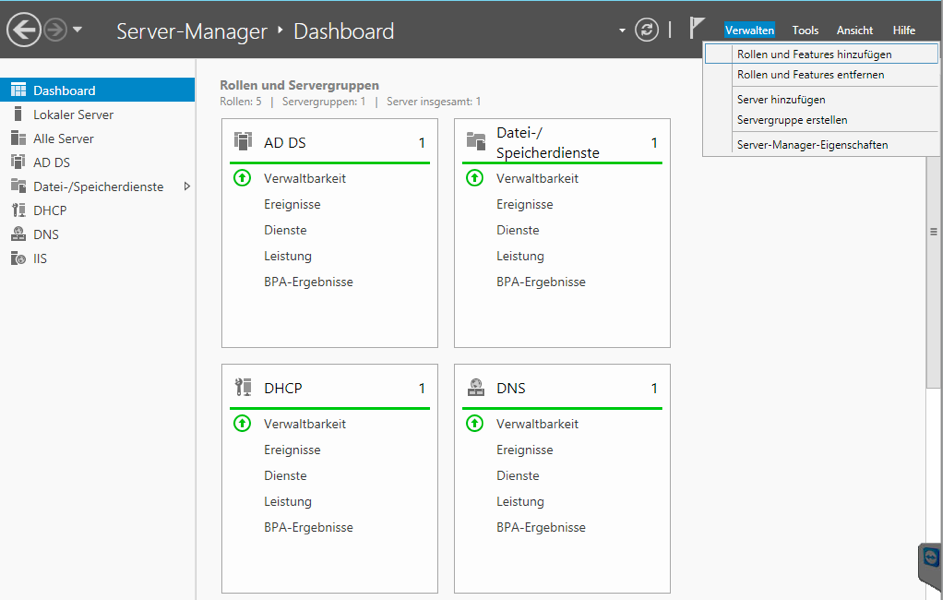
Task: Click DNS tile header icon
Action: click(x=476, y=387)
